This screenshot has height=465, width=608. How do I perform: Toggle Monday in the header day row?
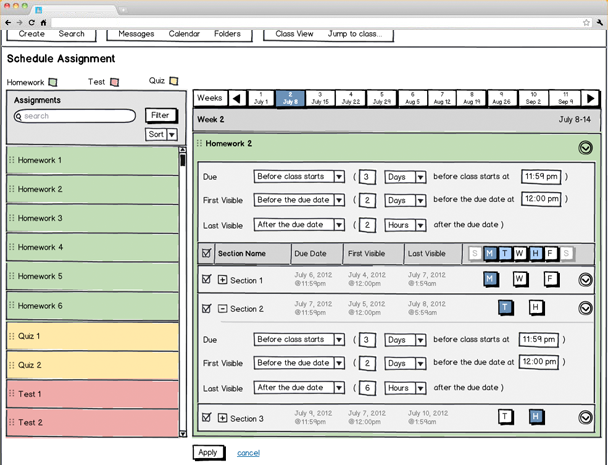coord(490,254)
